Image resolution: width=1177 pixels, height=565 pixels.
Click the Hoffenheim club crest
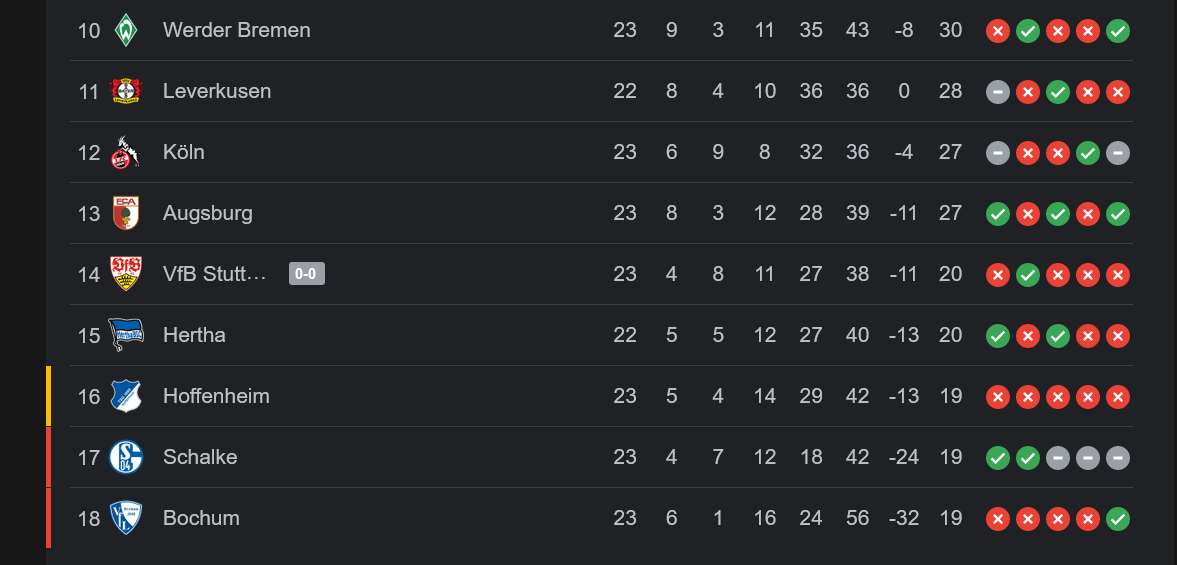pos(125,395)
